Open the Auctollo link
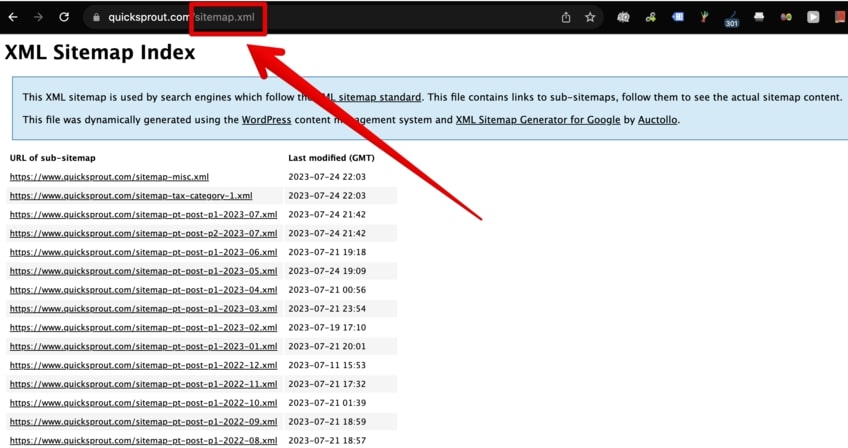 point(657,120)
